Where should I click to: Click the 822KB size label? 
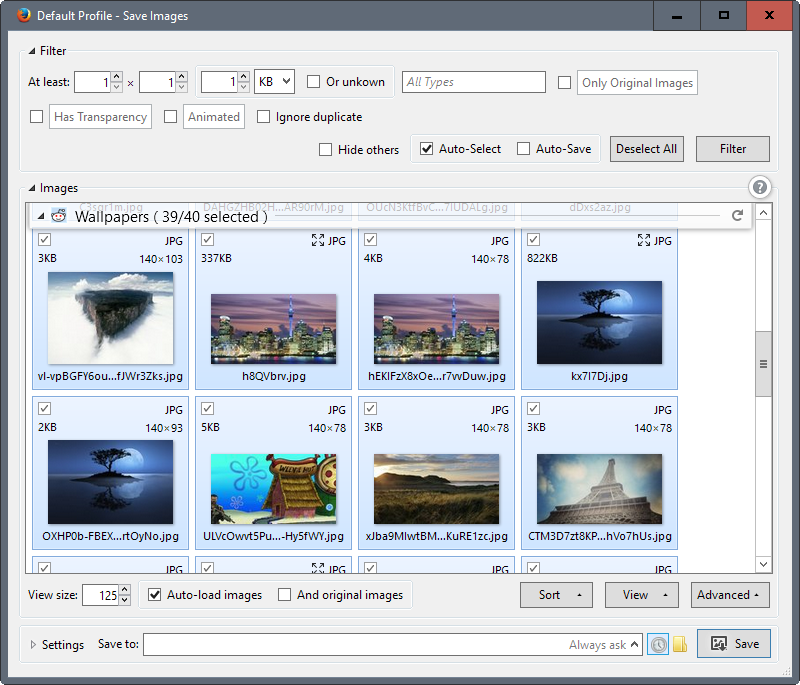542,258
